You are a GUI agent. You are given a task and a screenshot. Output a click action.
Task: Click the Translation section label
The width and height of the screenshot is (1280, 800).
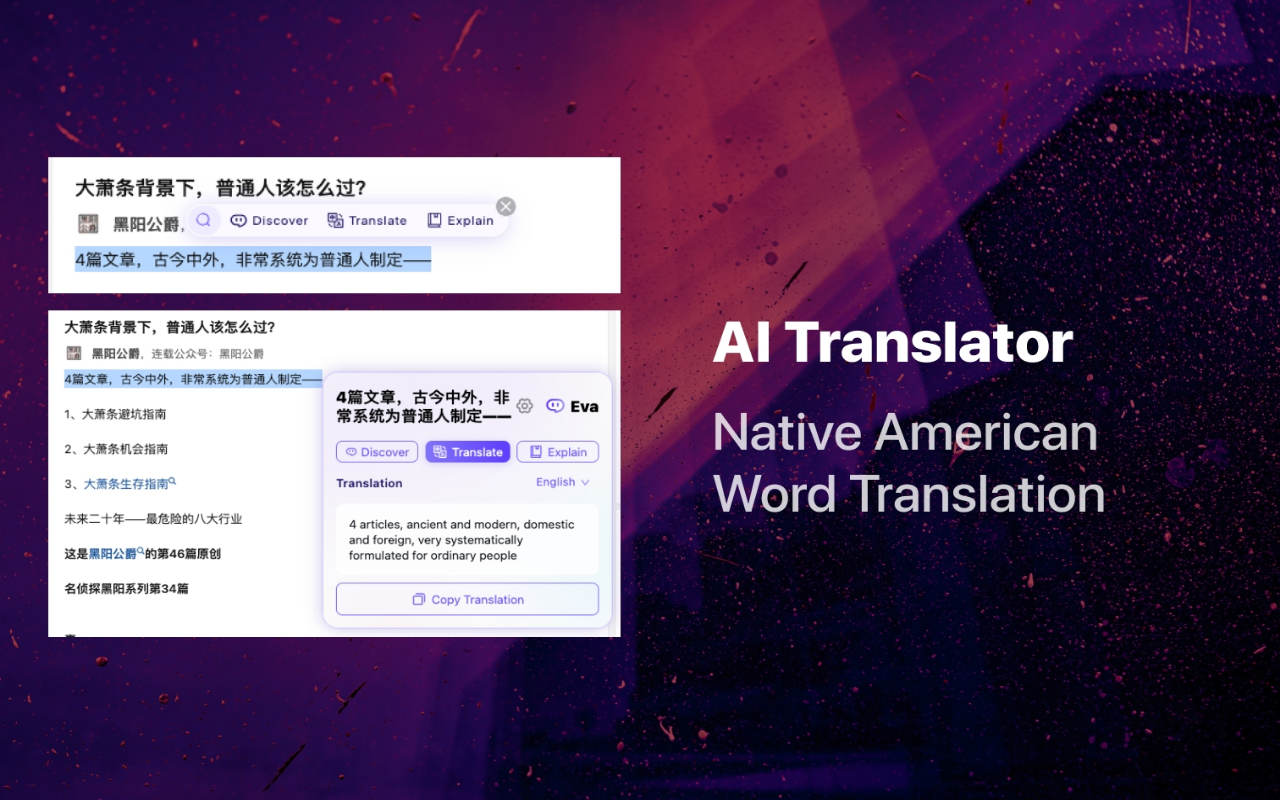point(369,483)
